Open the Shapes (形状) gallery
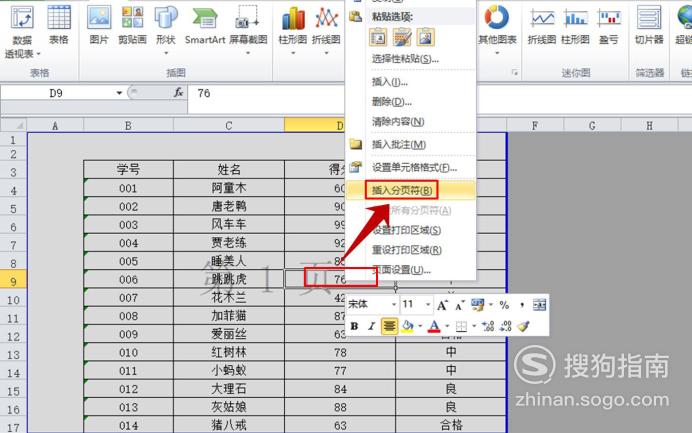This screenshot has width=692, height=433. [165, 30]
